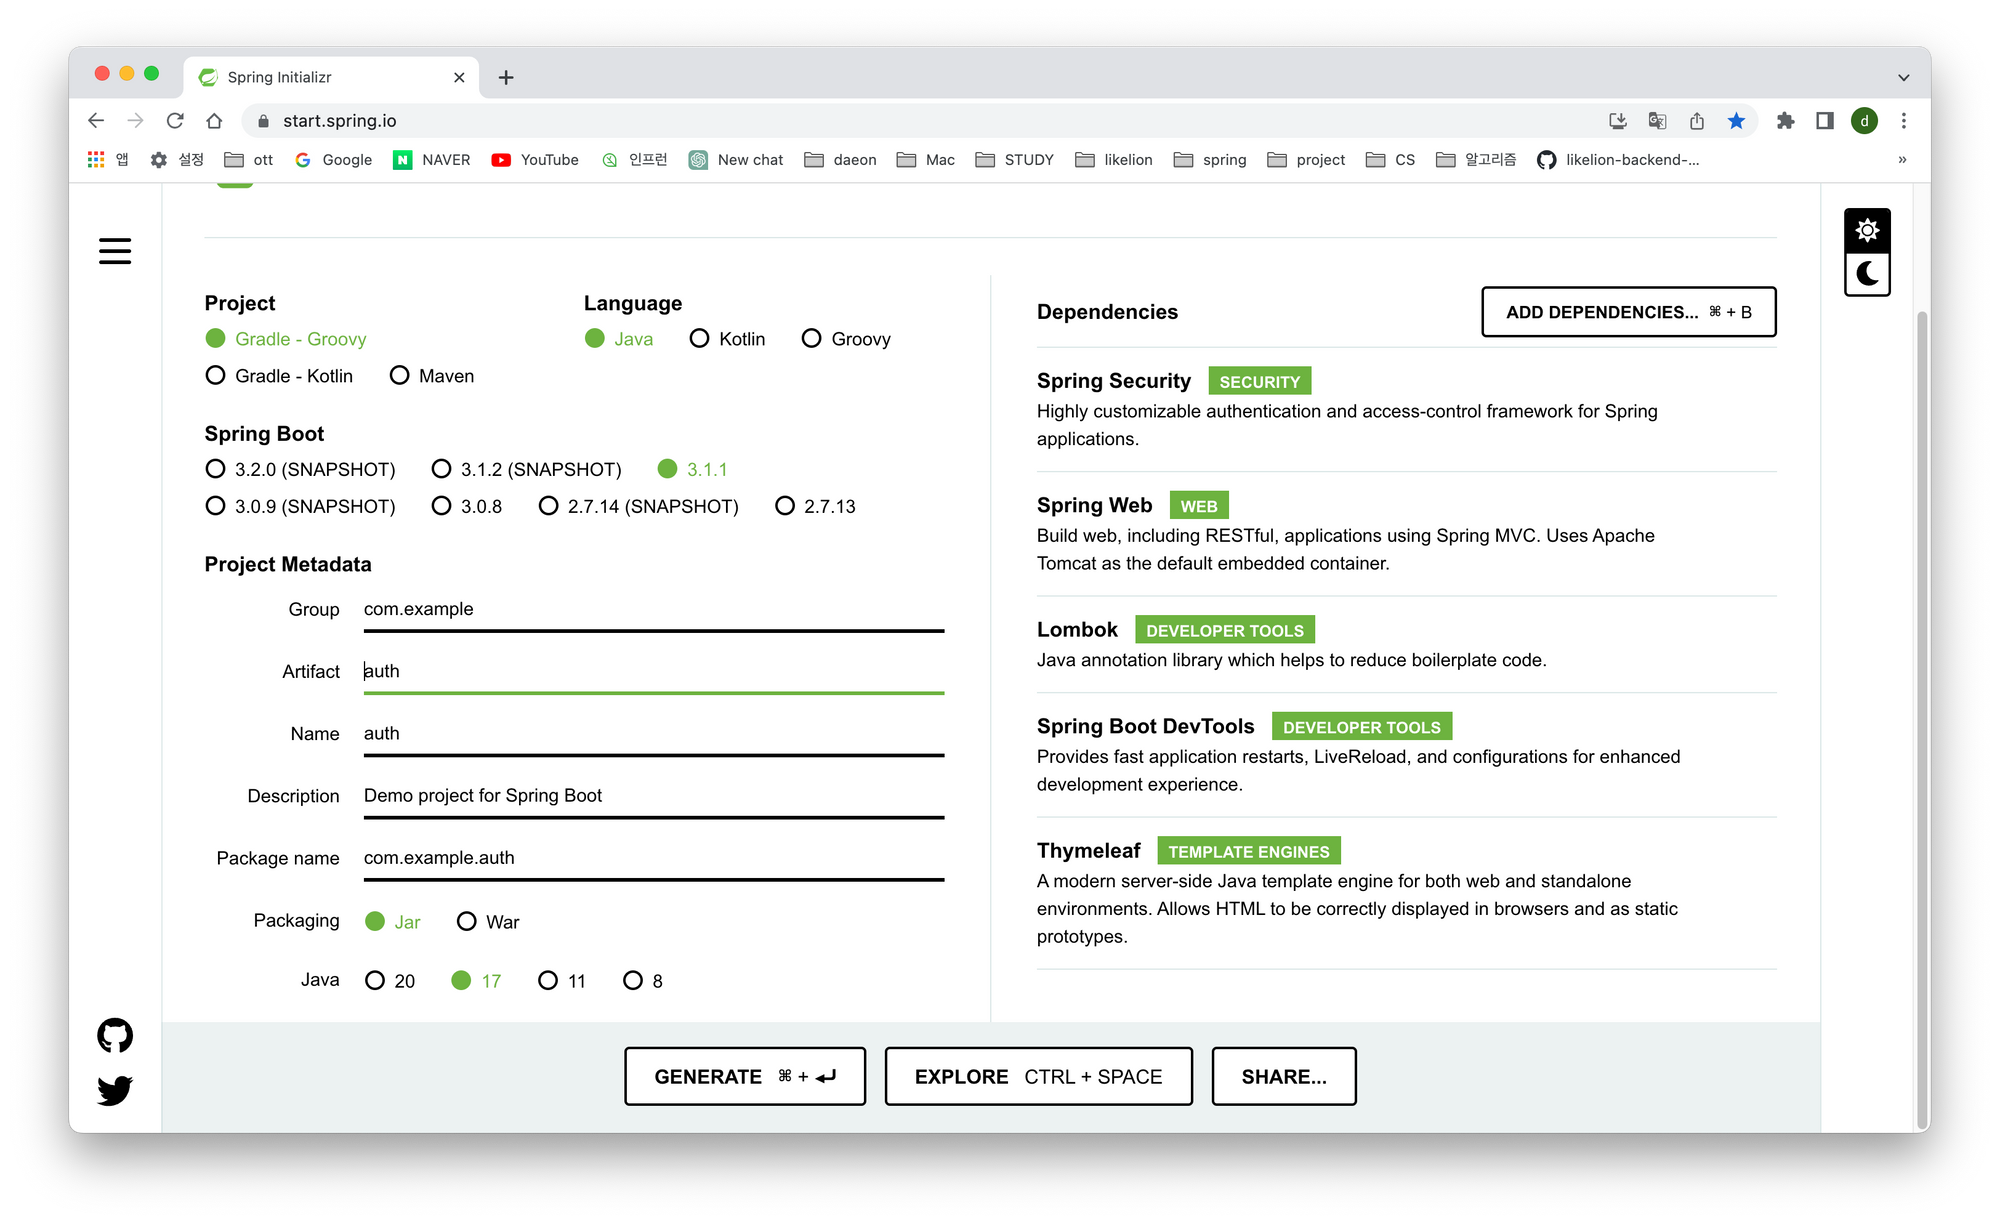
Task: Open the CS bookmark folder
Action: click(1390, 160)
